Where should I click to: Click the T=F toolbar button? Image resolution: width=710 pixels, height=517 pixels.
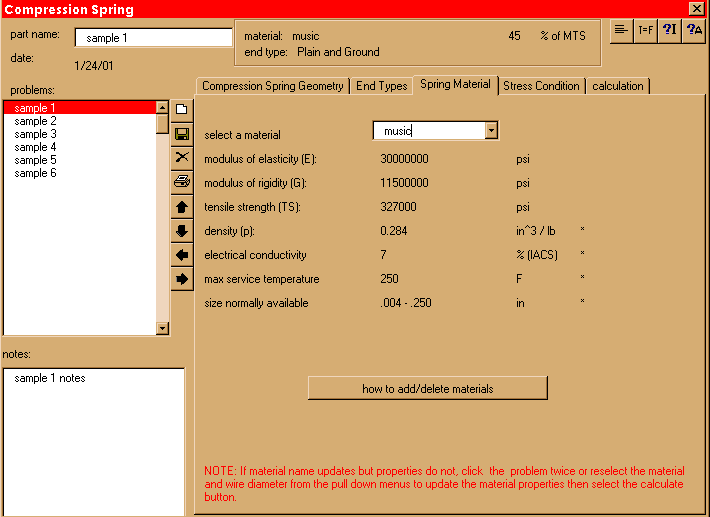[646, 30]
